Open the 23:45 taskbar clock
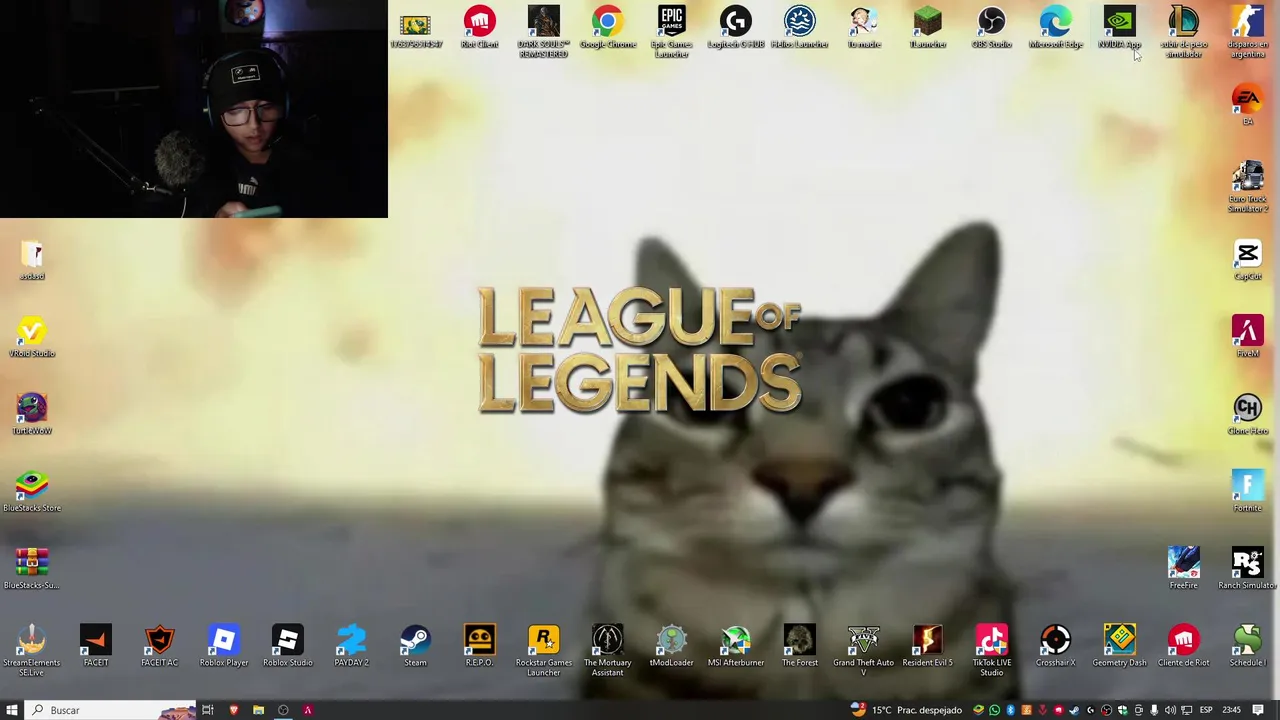1280x720 pixels. (x=1231, y=710)
